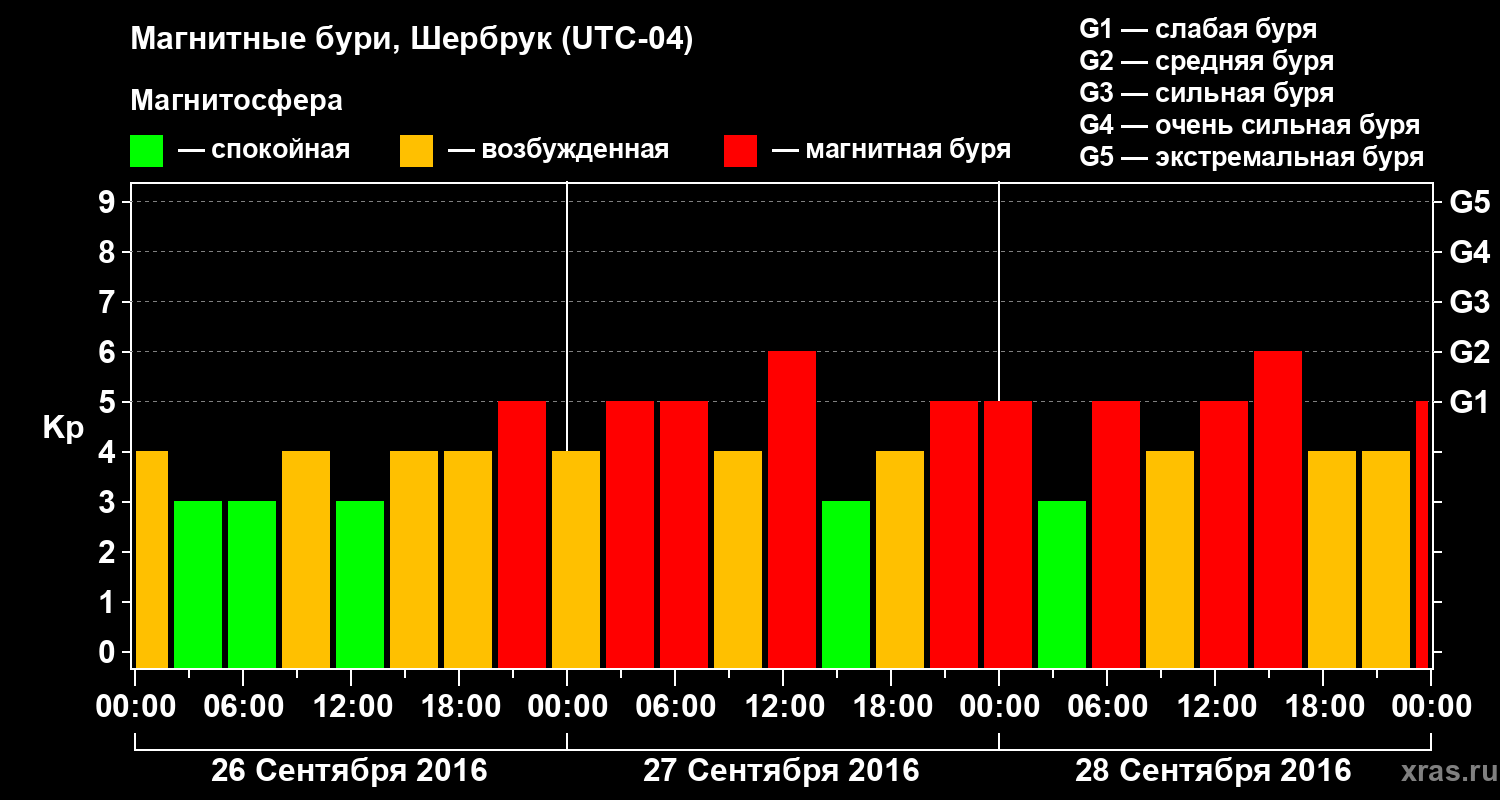Click the 'G1 — слабая буря' line
Screen dimensions: 1500x800
coord(1198,29)
